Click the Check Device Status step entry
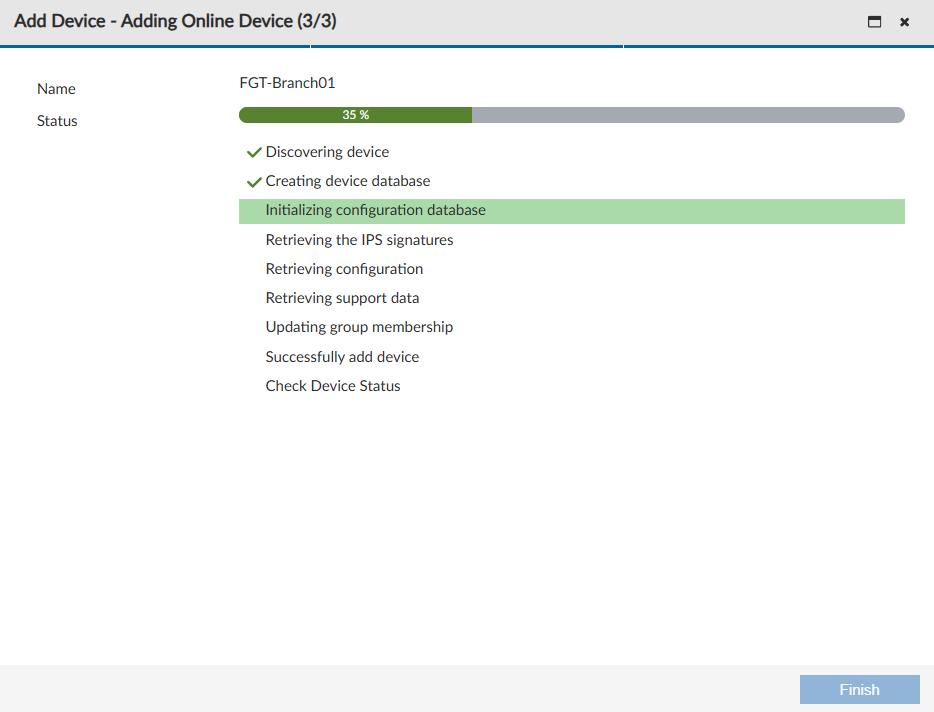Viewport: 934px width, 712px height. point(333,385)
